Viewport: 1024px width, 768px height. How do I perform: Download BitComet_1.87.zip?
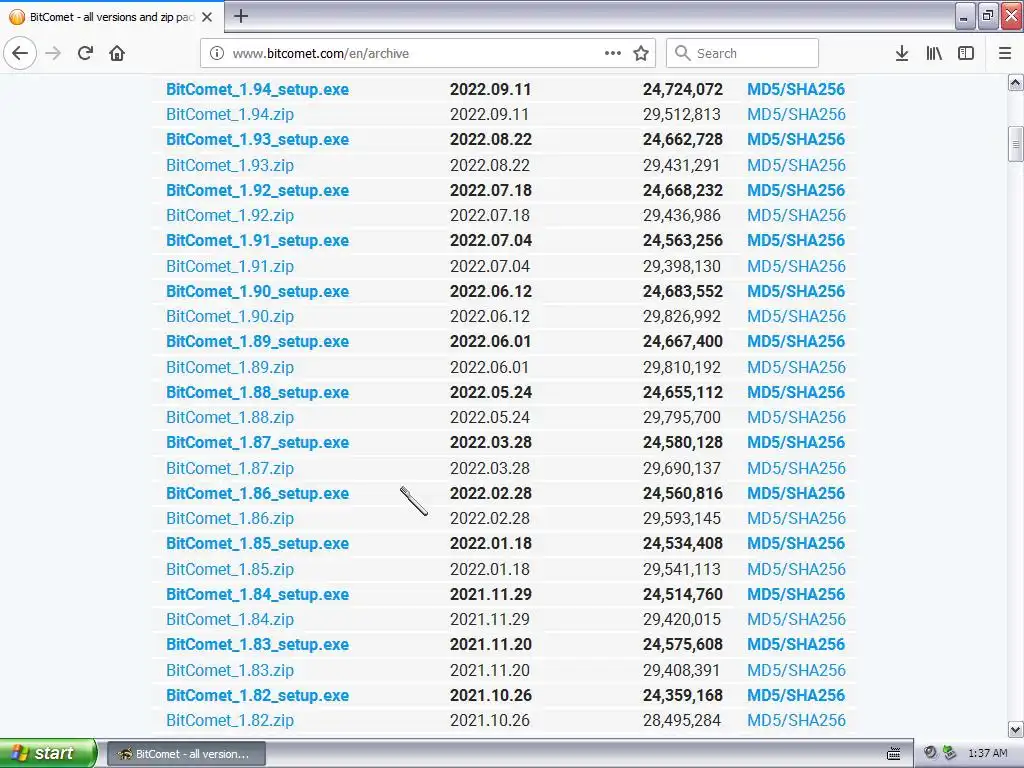click(230, 468)
